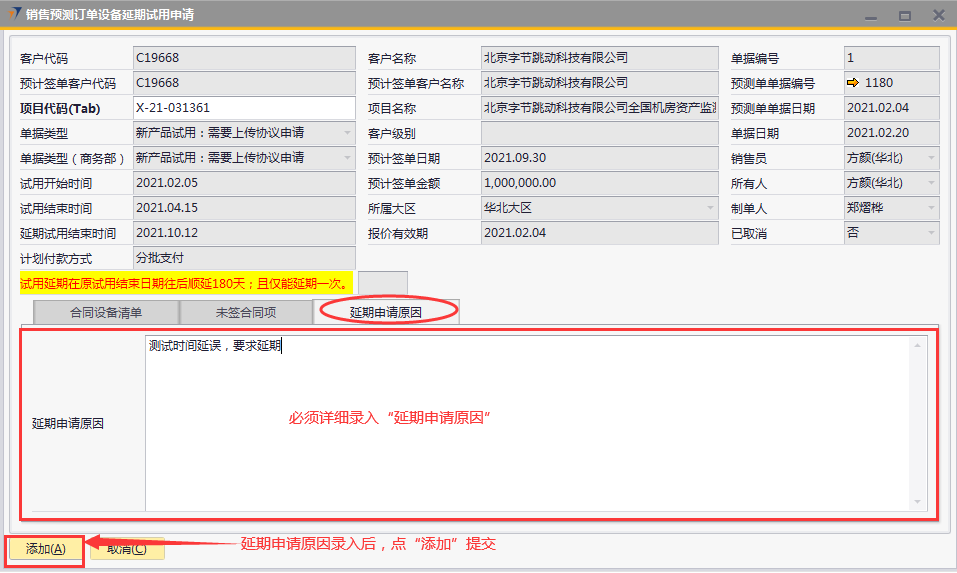Open the 制单人 dropdown showing 郑熠桦
957x573 pixels.
click(931, 208)
